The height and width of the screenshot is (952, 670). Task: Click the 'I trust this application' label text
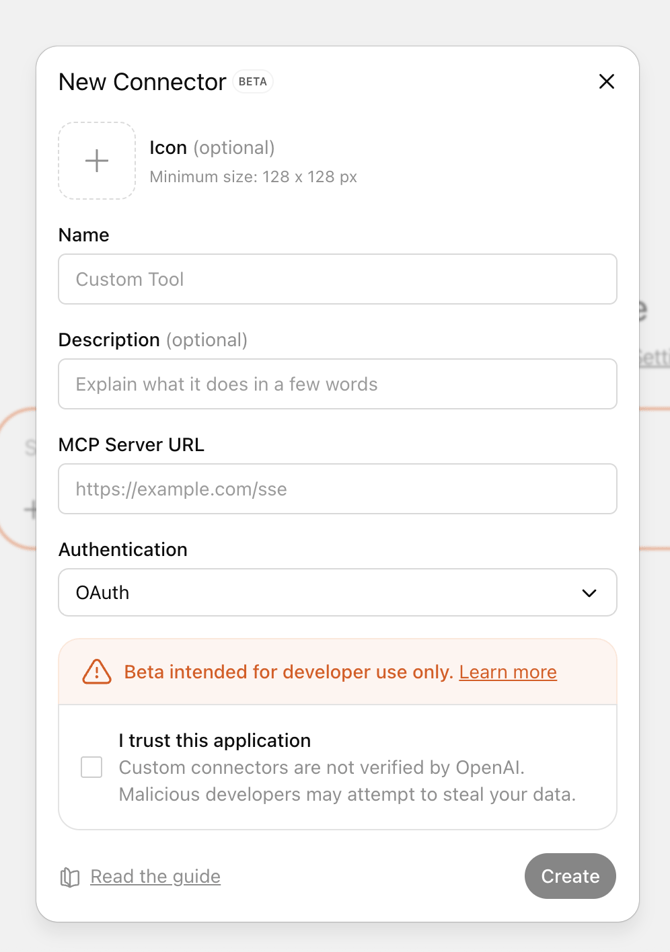(214, 741)
